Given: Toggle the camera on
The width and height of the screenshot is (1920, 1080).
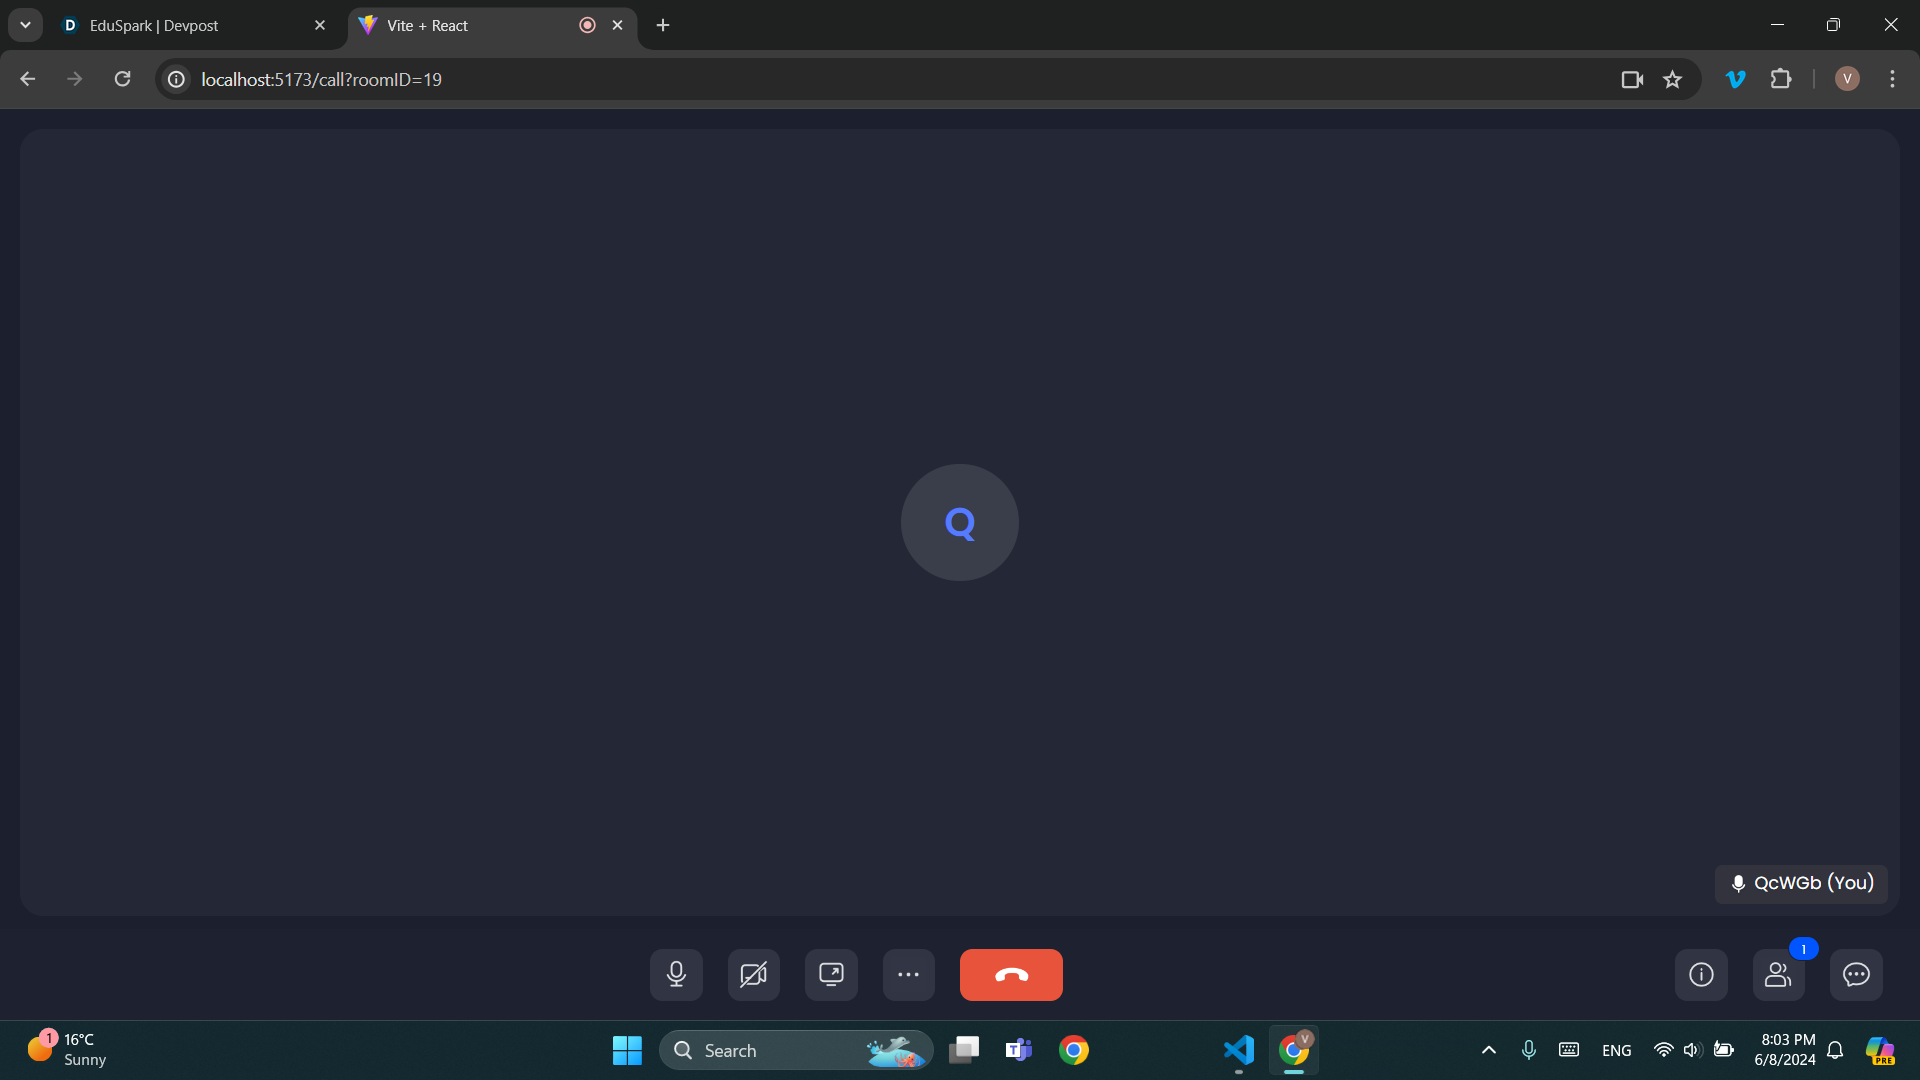Looking at the screenshot, I should (x=753, y=974).
